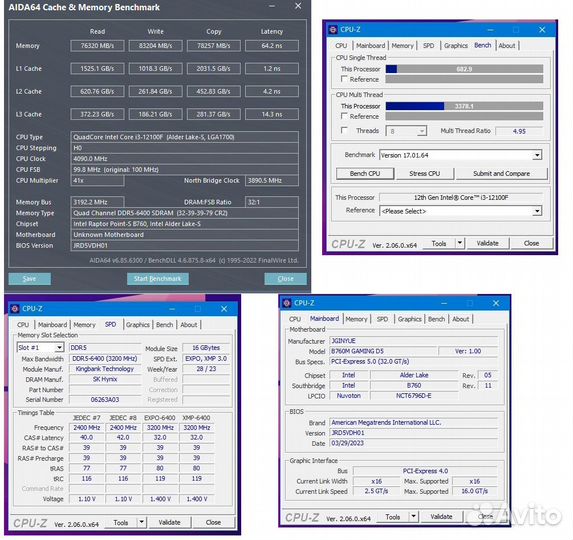Click XMP-6400 column header in Timings Table
The image size is (573, 540).
(196, 417)
